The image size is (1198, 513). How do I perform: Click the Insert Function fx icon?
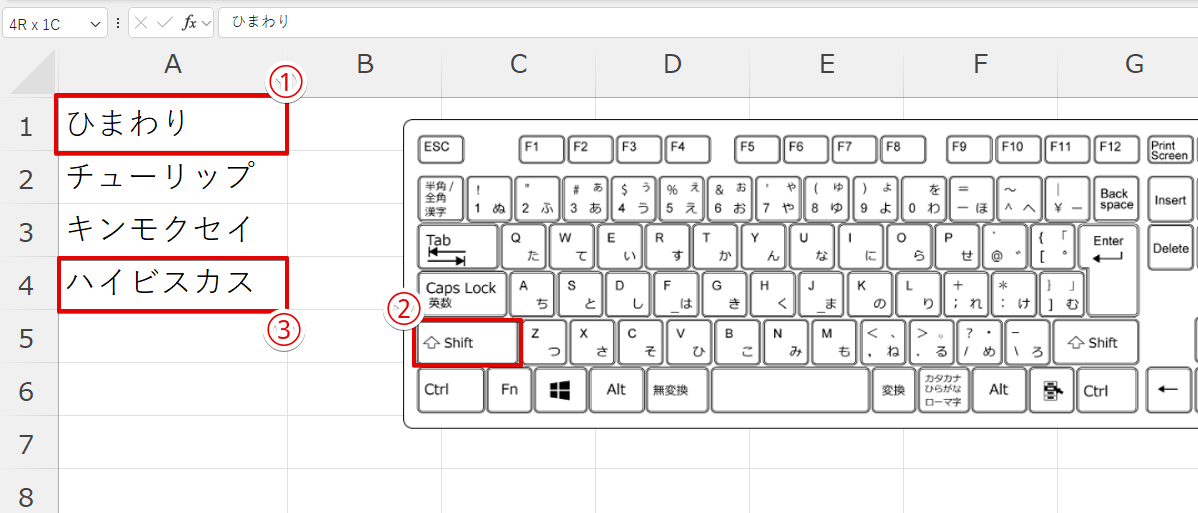tap(189, 23)
